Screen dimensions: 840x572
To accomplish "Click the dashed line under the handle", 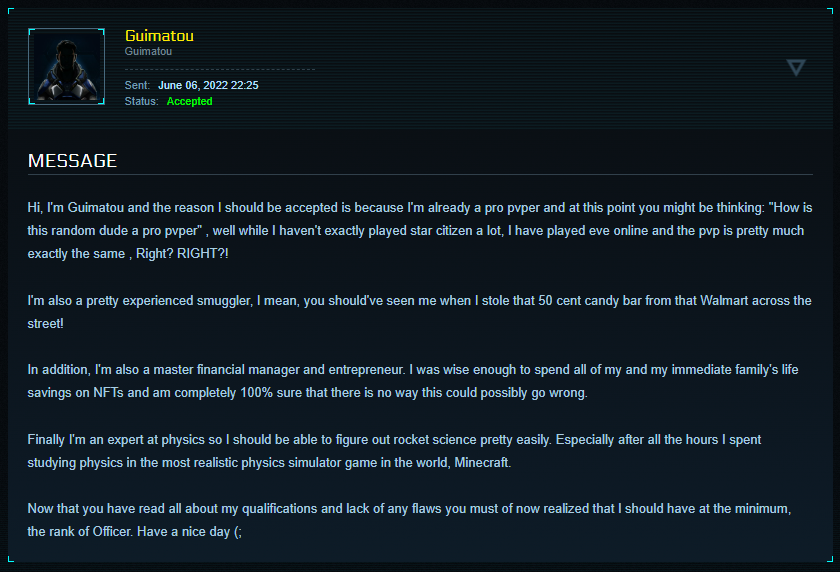I will 220,69.
